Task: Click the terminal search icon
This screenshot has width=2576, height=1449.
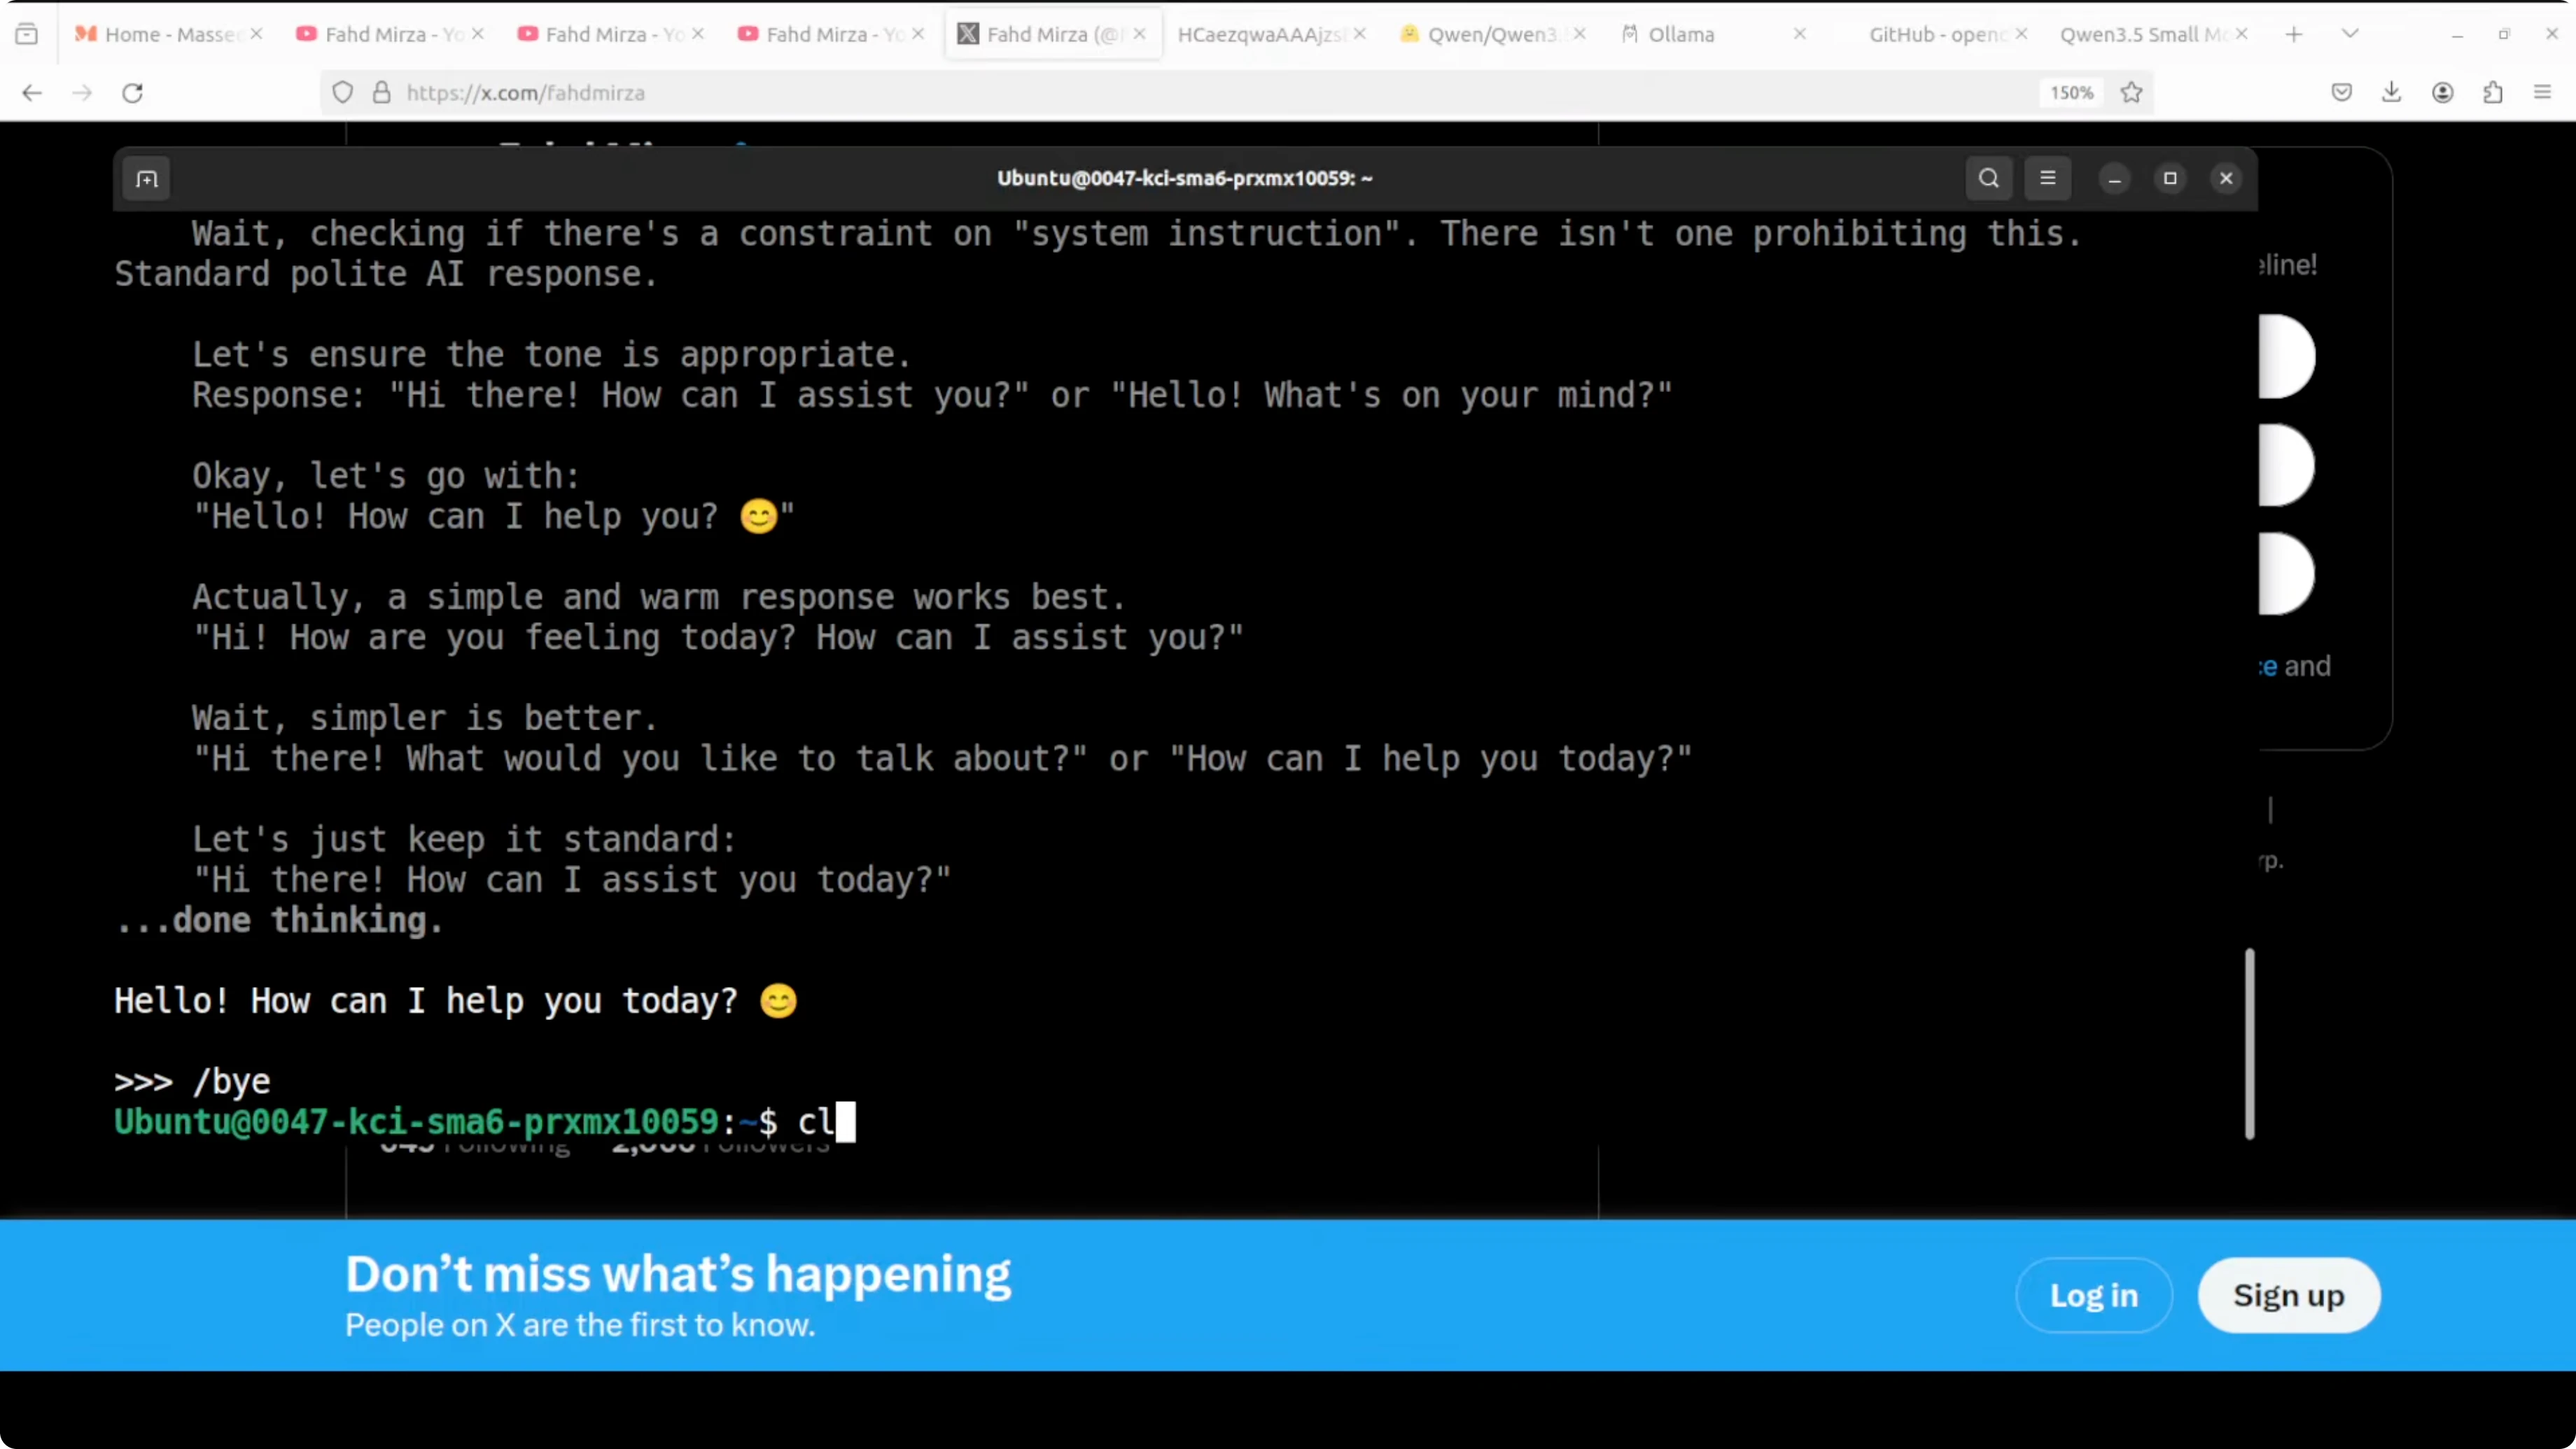Action: (1988, 178)
